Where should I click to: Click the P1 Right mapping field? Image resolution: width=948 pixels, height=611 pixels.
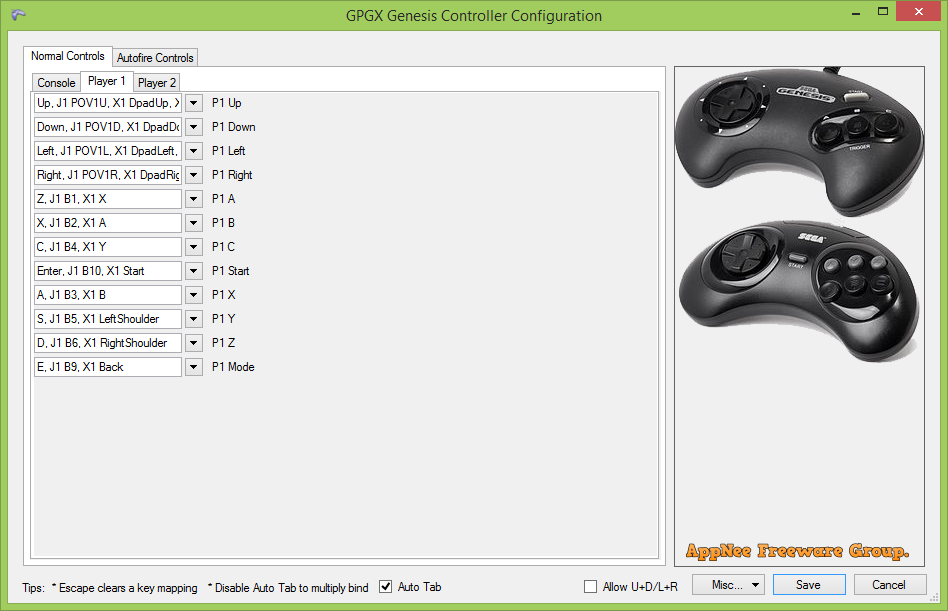point(108,175)
